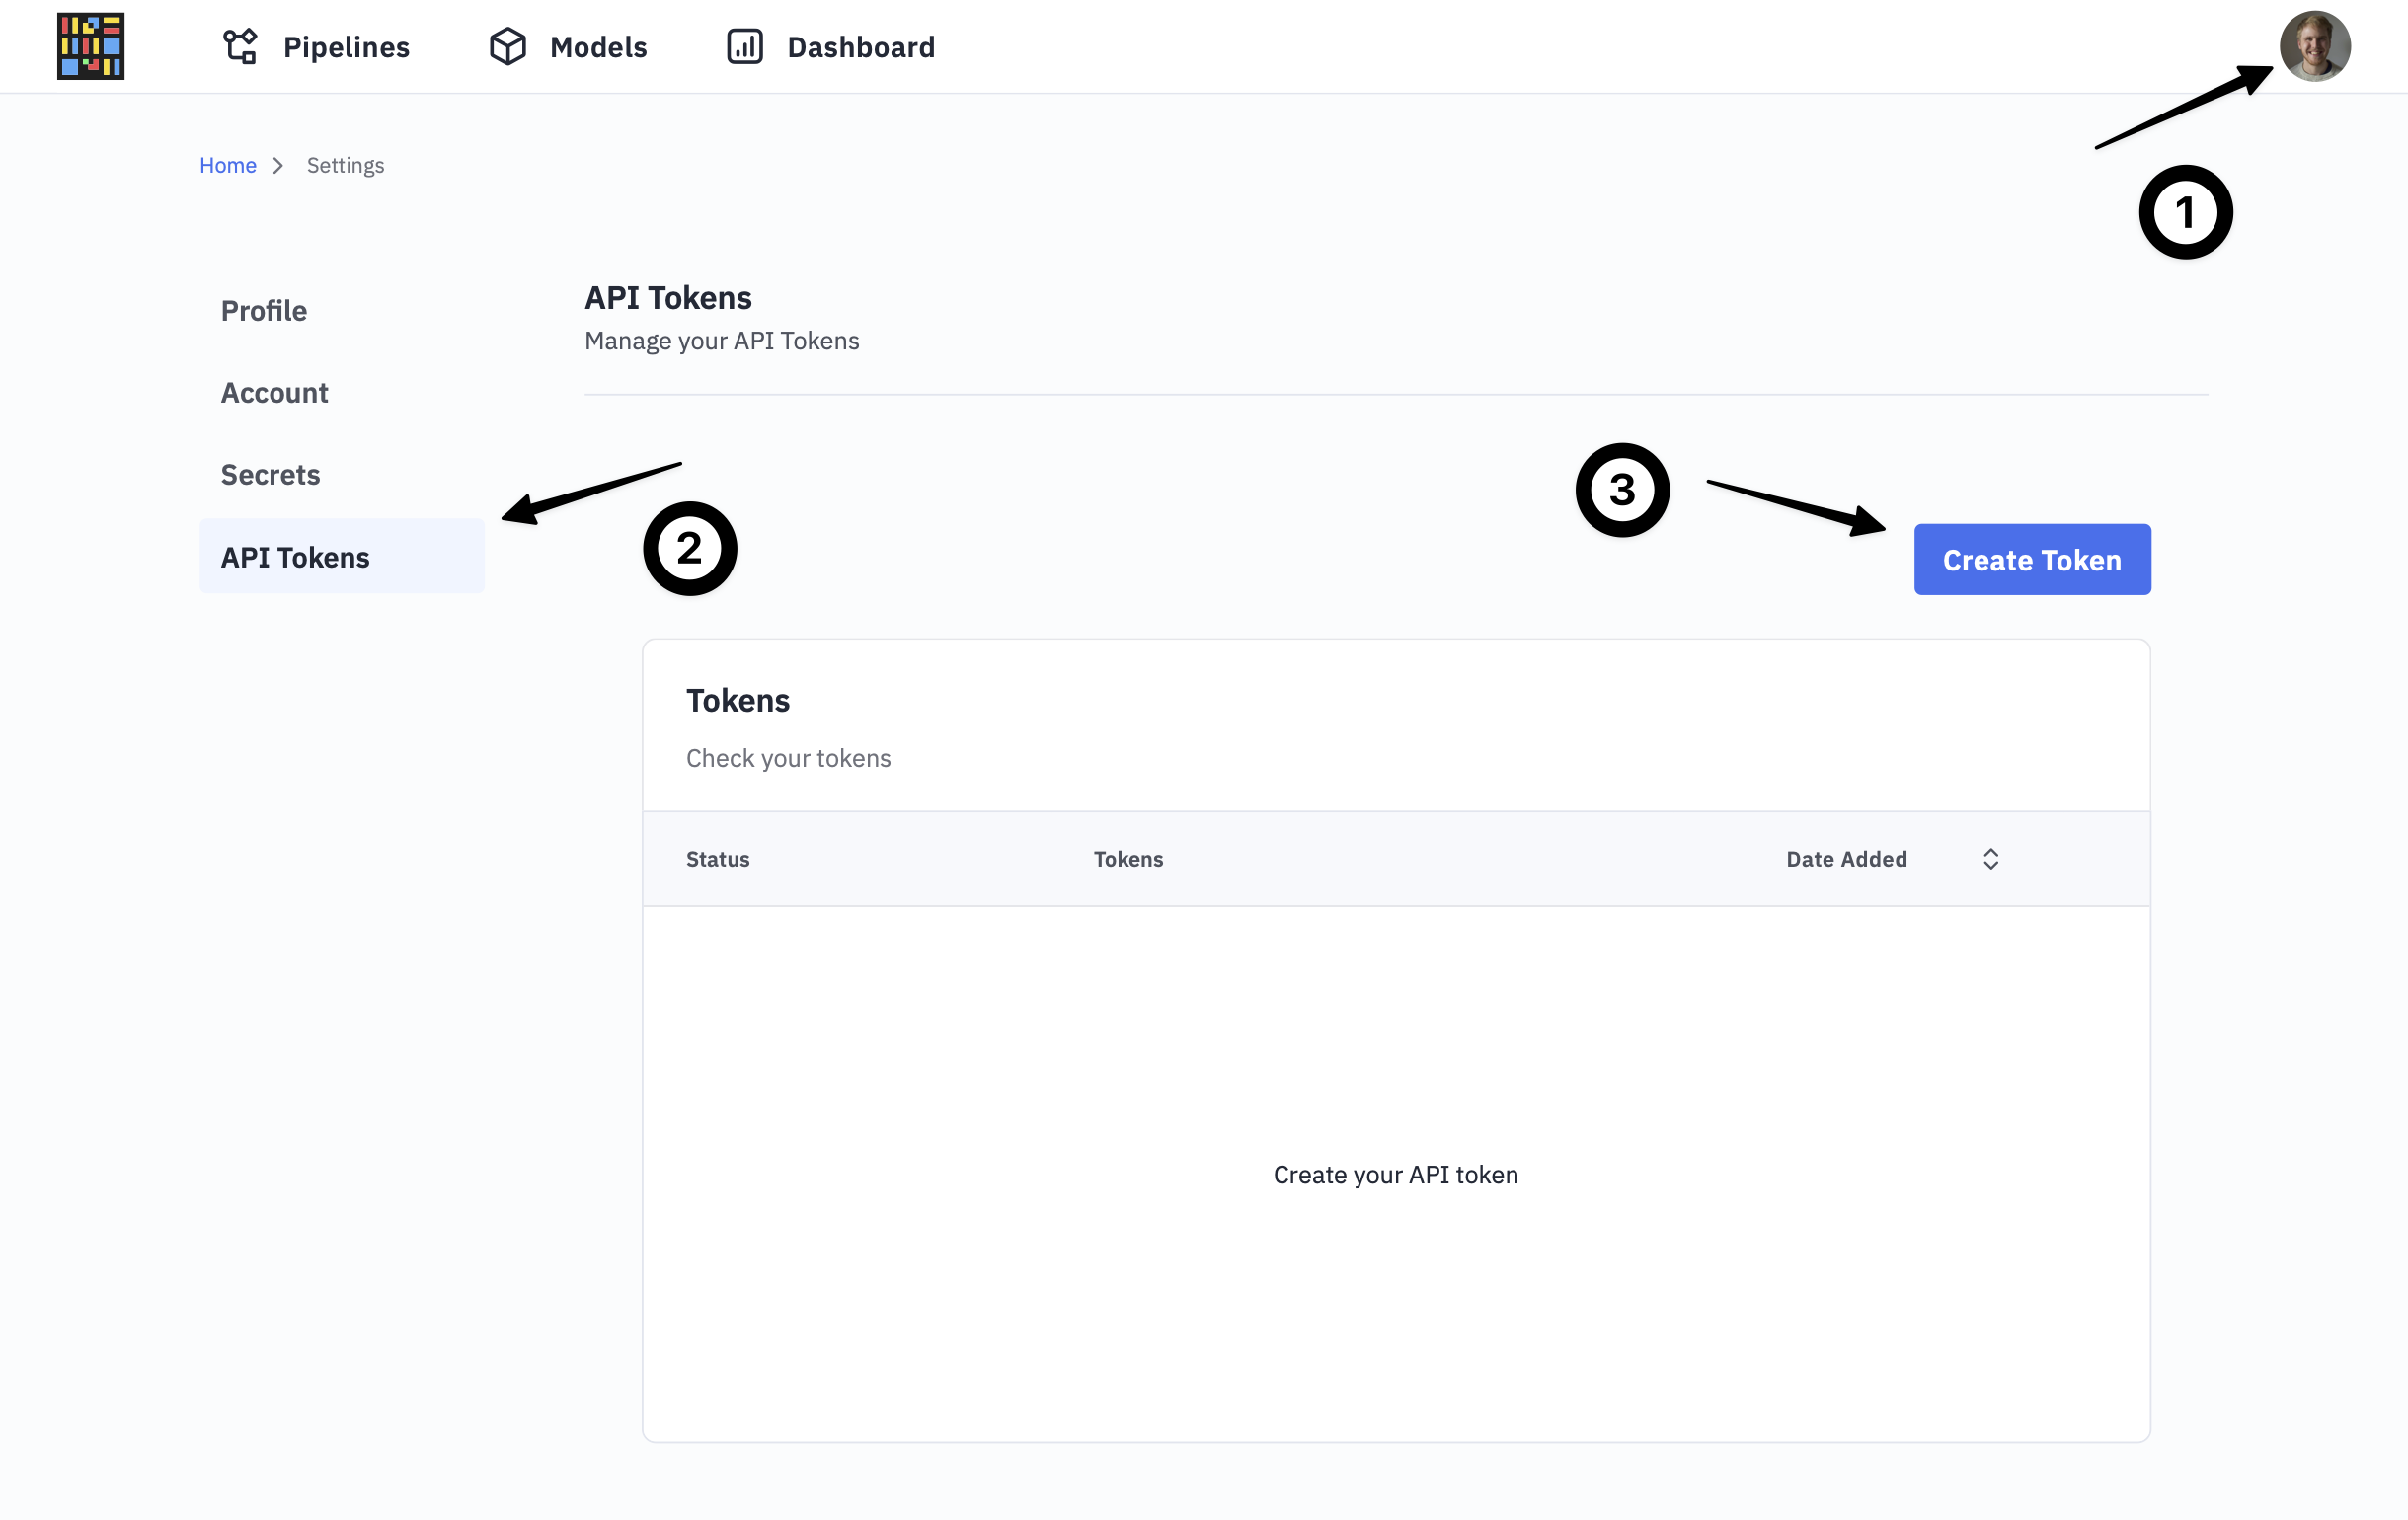
Task: Select the Profile settings tab
Action: click(263, 311)
